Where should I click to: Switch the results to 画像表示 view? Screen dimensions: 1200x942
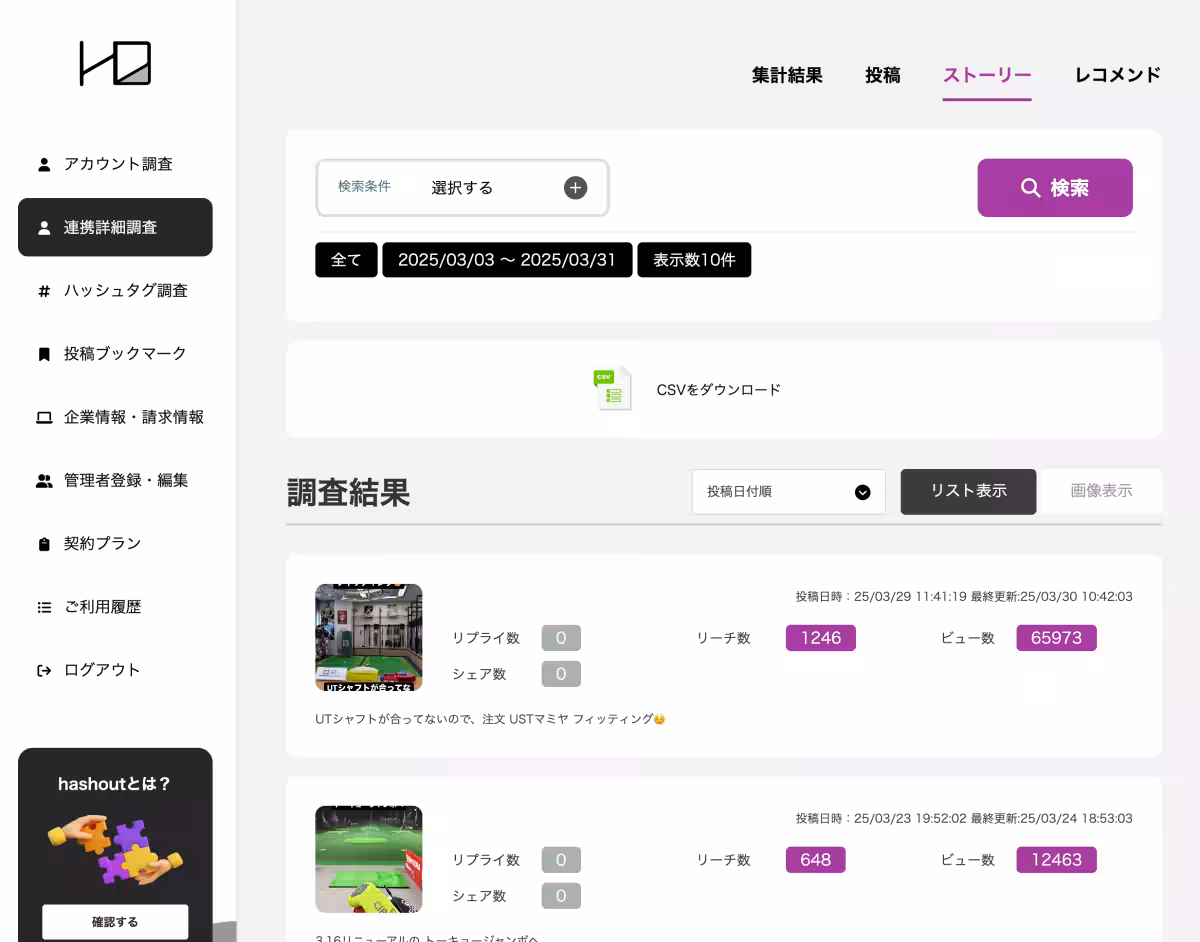point(1103,491)
